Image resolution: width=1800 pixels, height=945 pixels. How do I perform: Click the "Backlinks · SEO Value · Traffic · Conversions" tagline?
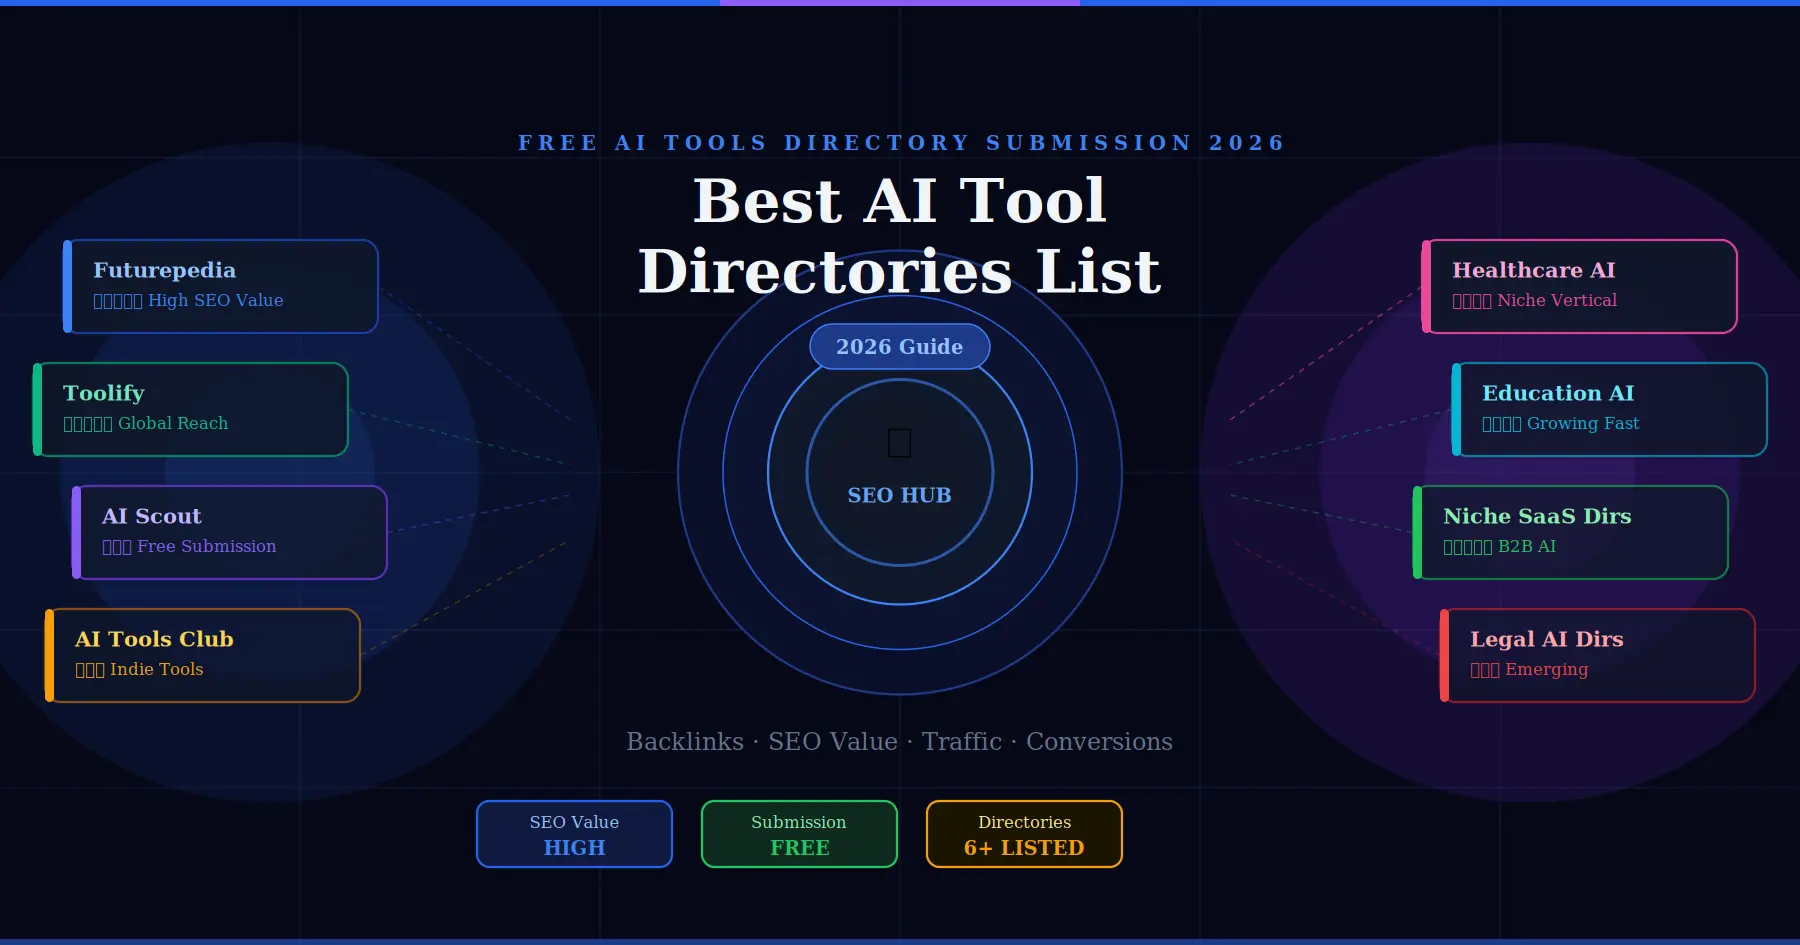coord(900,742)
